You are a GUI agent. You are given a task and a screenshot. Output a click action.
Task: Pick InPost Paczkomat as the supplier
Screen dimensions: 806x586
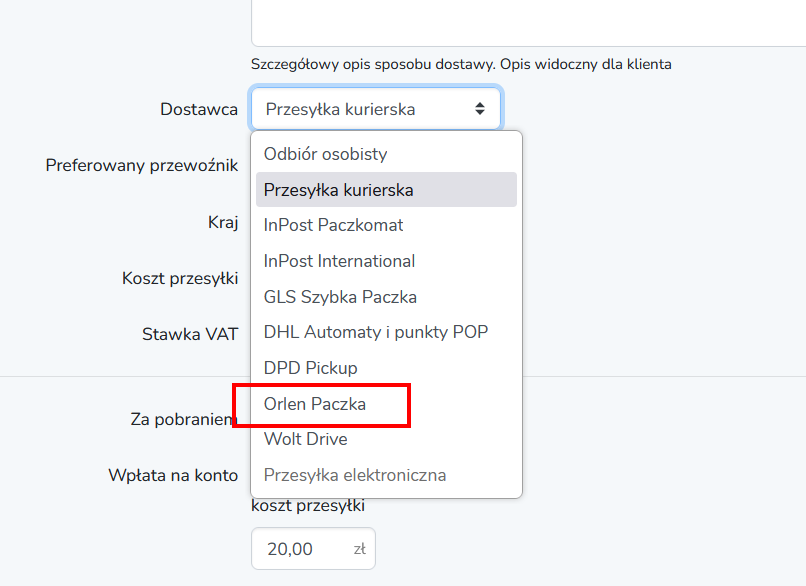(333, 225)
